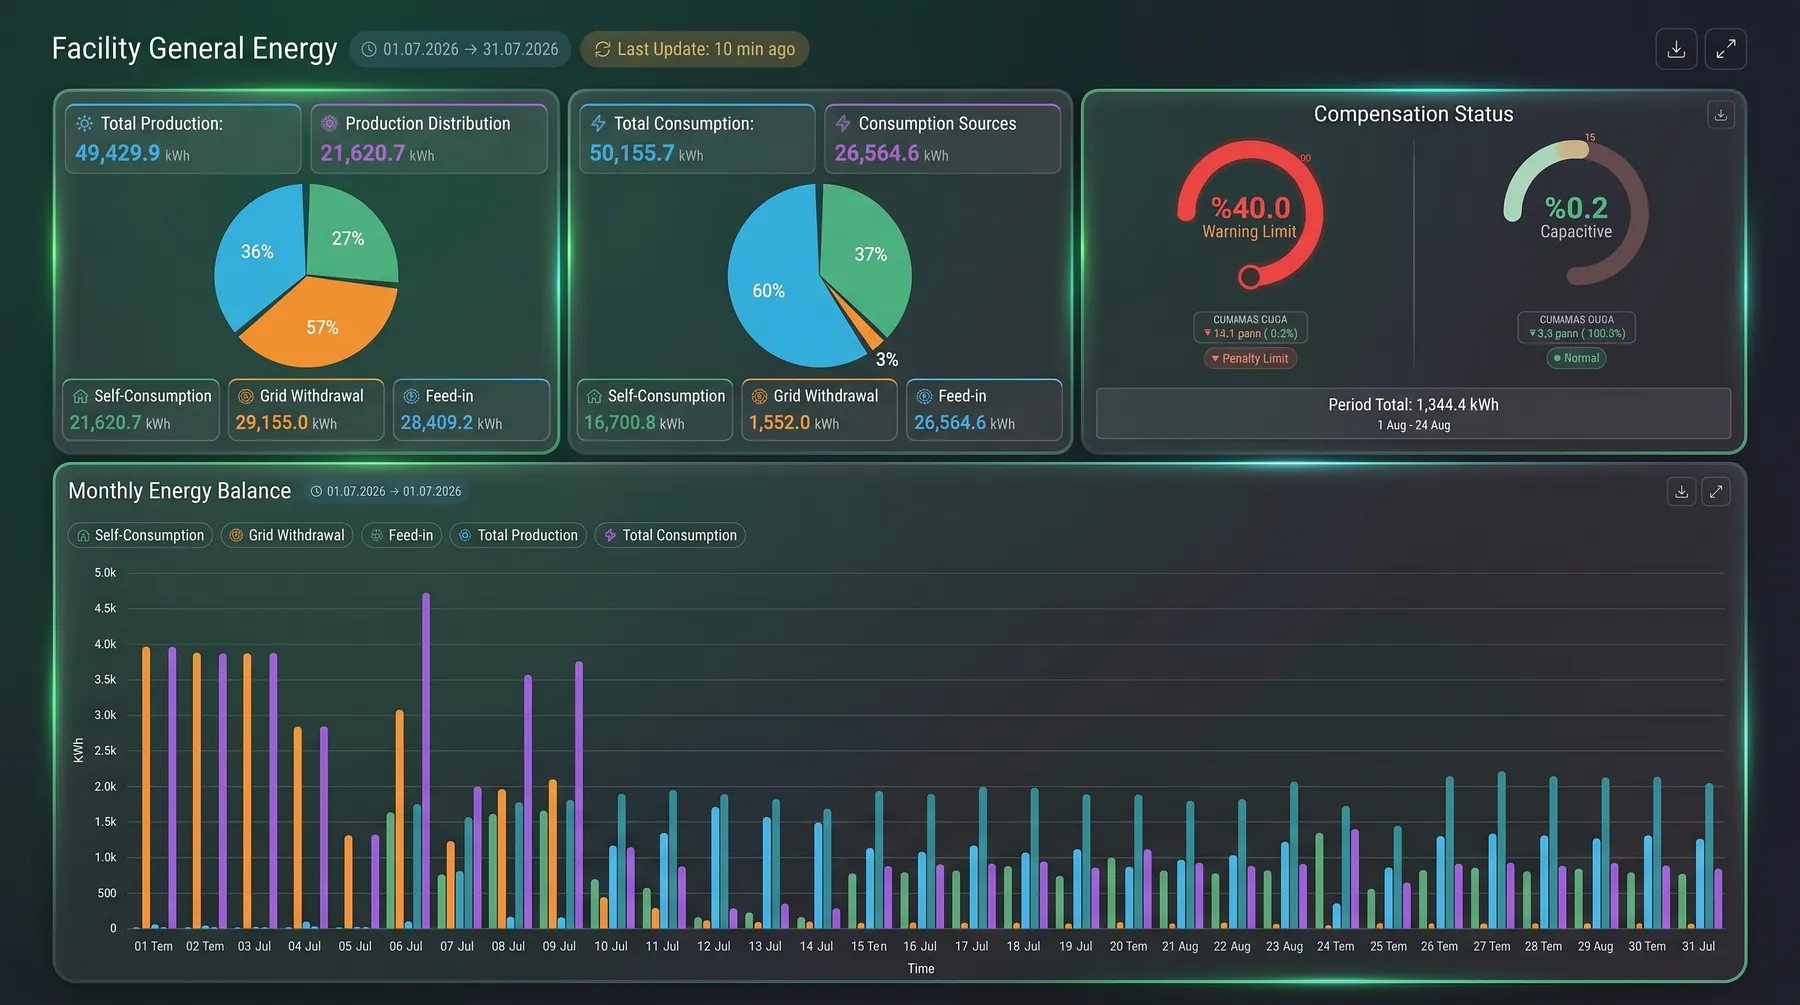Click the Last Update 10 min ago badge
Image resolution: width=1800 pixels, height=1005 pixels.
pyautogui.click(x=695, y=49)
